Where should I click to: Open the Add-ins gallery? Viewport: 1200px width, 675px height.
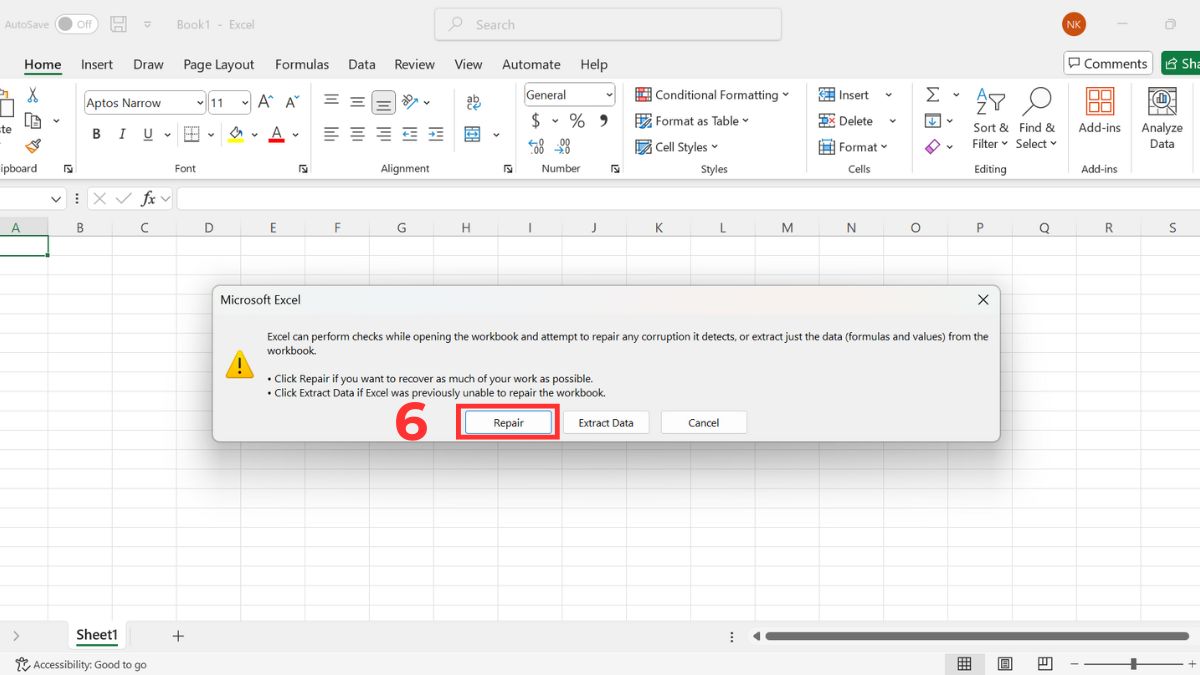pyautogui.click(x=1099, y=110)
